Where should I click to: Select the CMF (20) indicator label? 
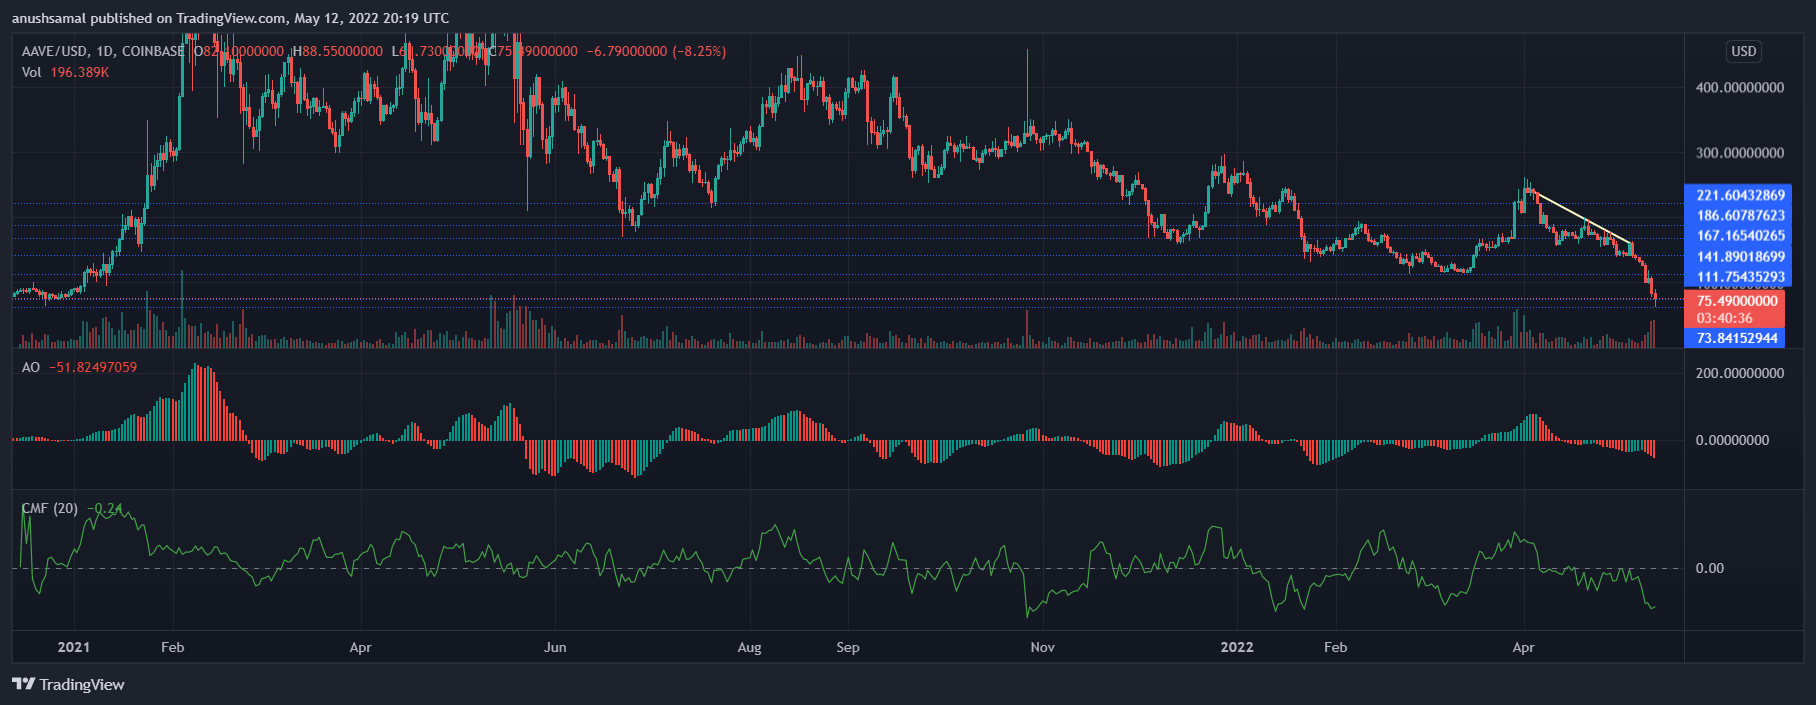[50, 508]
